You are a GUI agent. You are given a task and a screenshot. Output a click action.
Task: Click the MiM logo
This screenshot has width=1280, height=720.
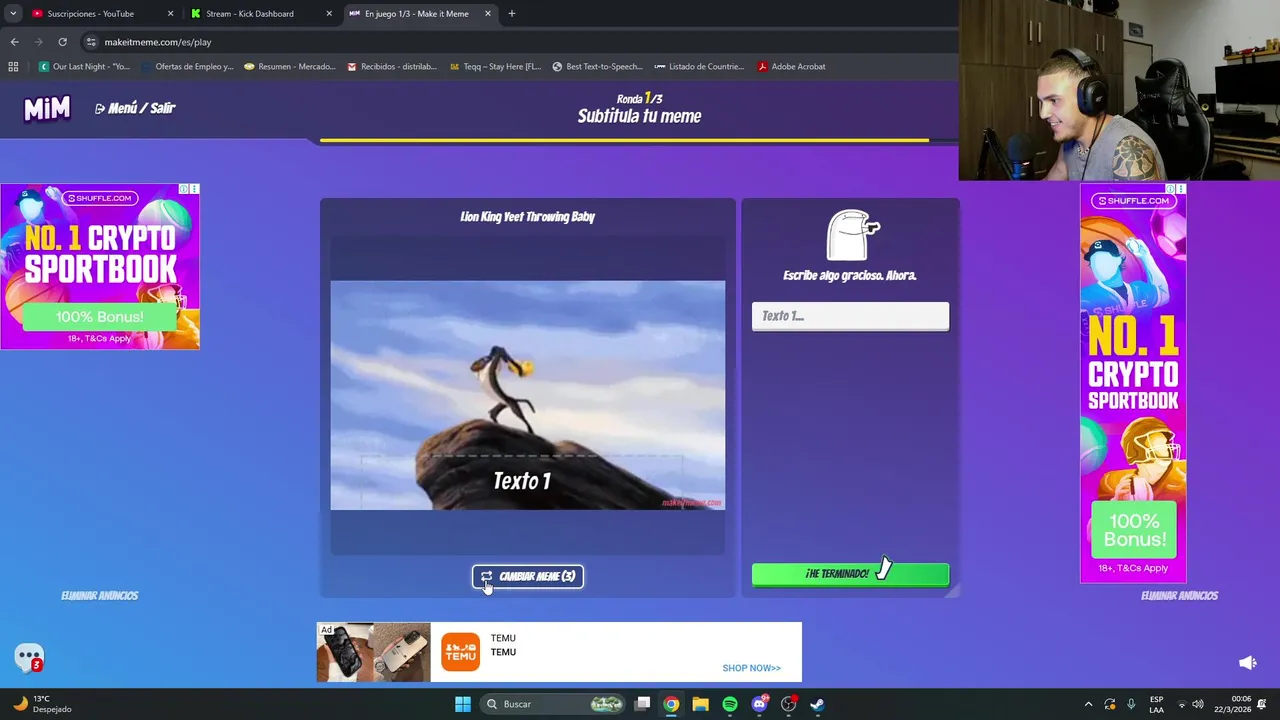[x=47, y=108]
